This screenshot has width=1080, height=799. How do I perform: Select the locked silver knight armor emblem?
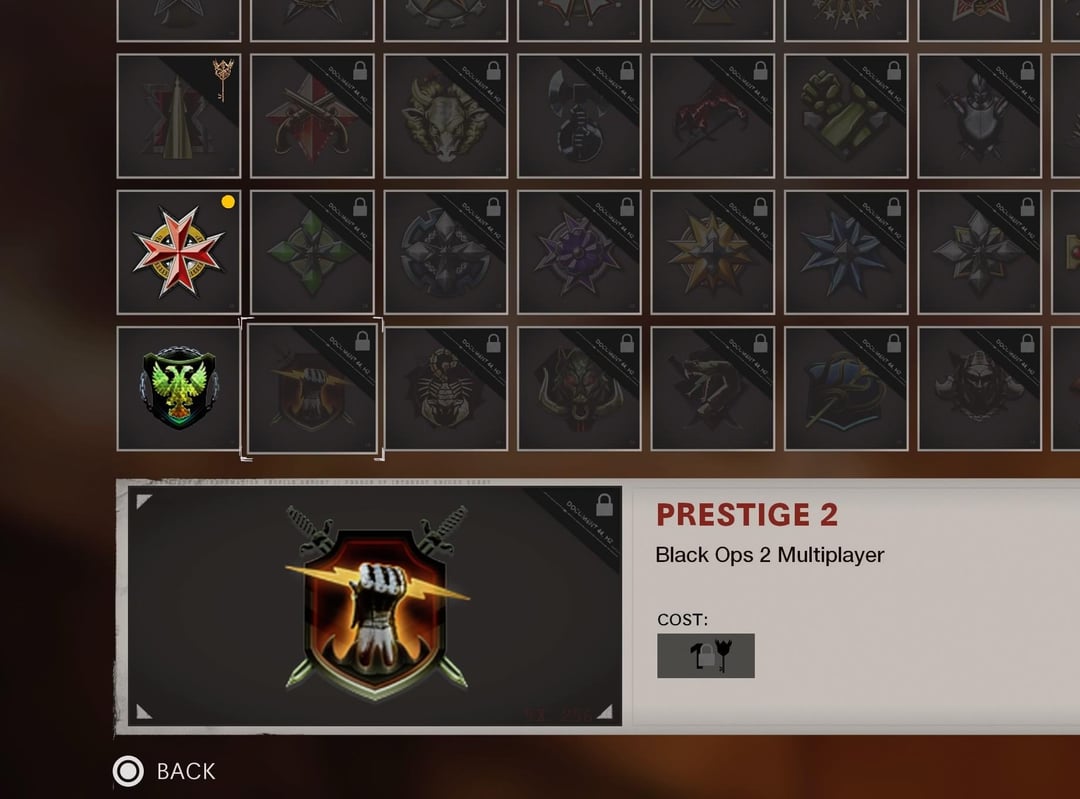pos(980,116)
